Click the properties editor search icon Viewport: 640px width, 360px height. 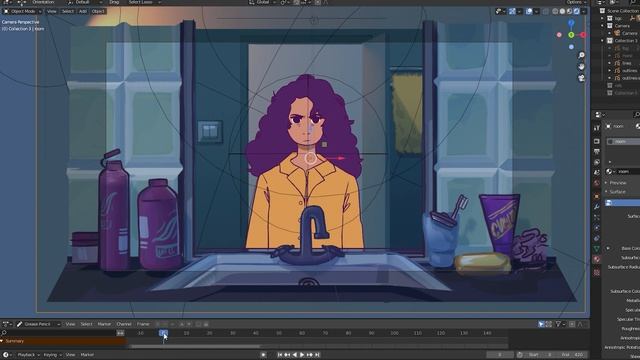(637, 115)
